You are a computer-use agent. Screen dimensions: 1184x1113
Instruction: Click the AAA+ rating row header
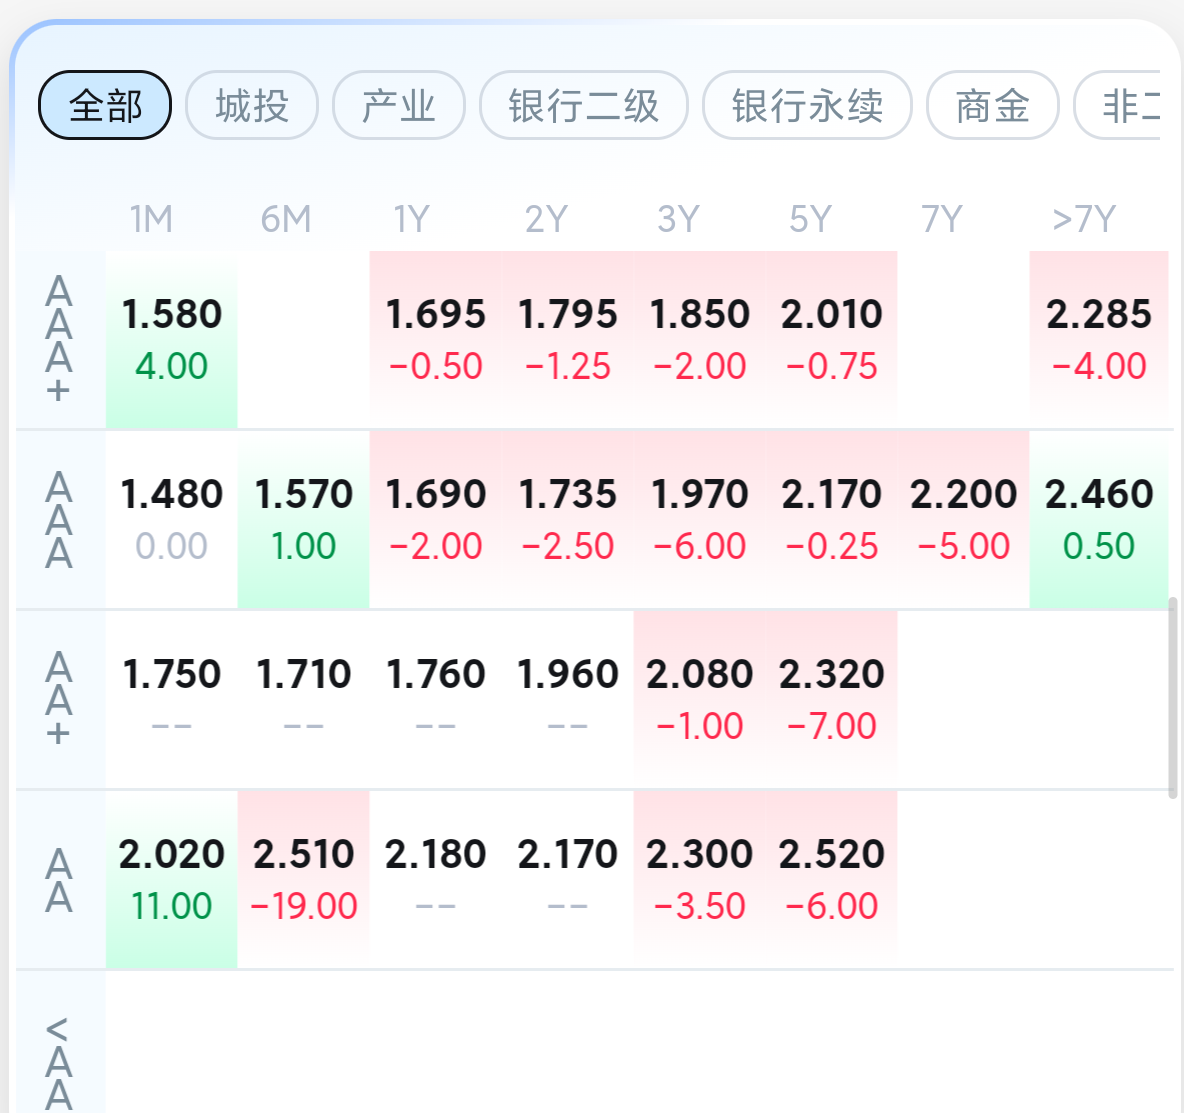tap(59, 339)
